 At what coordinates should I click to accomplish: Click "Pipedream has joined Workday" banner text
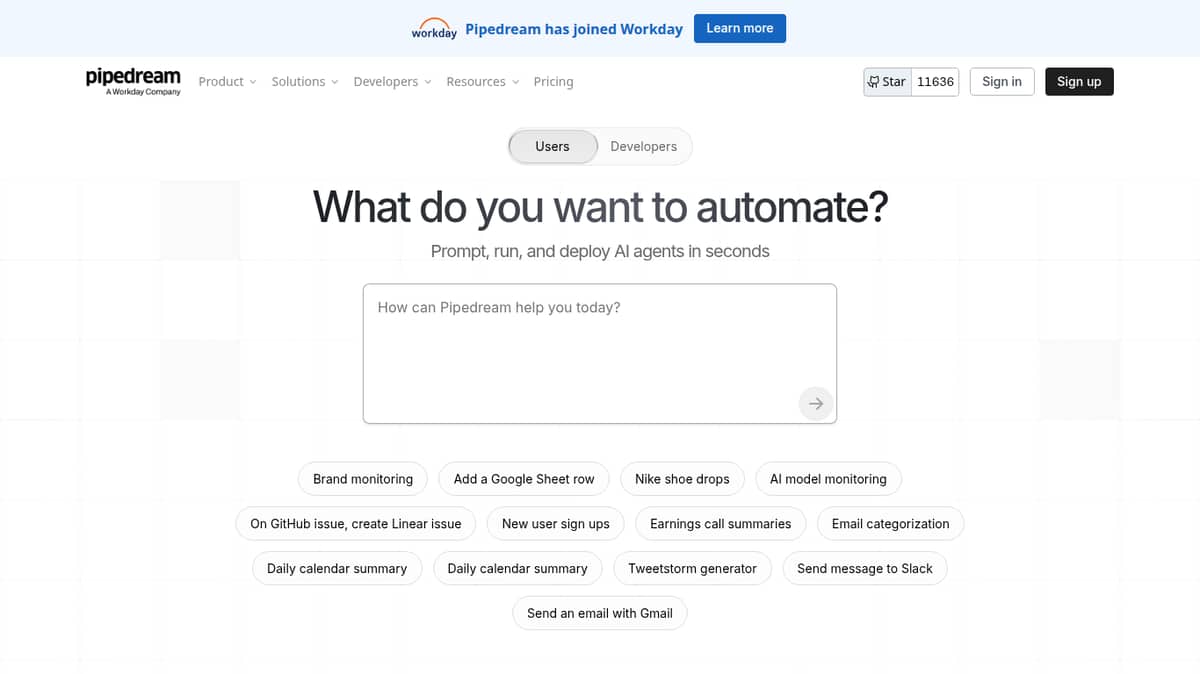pos(574,29)
